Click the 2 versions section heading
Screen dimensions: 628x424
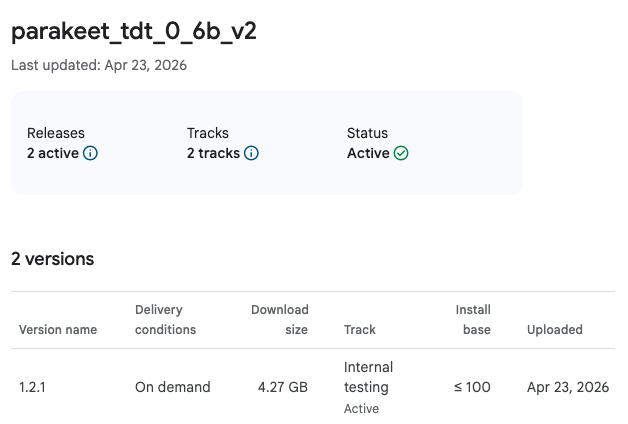(52, 259)
